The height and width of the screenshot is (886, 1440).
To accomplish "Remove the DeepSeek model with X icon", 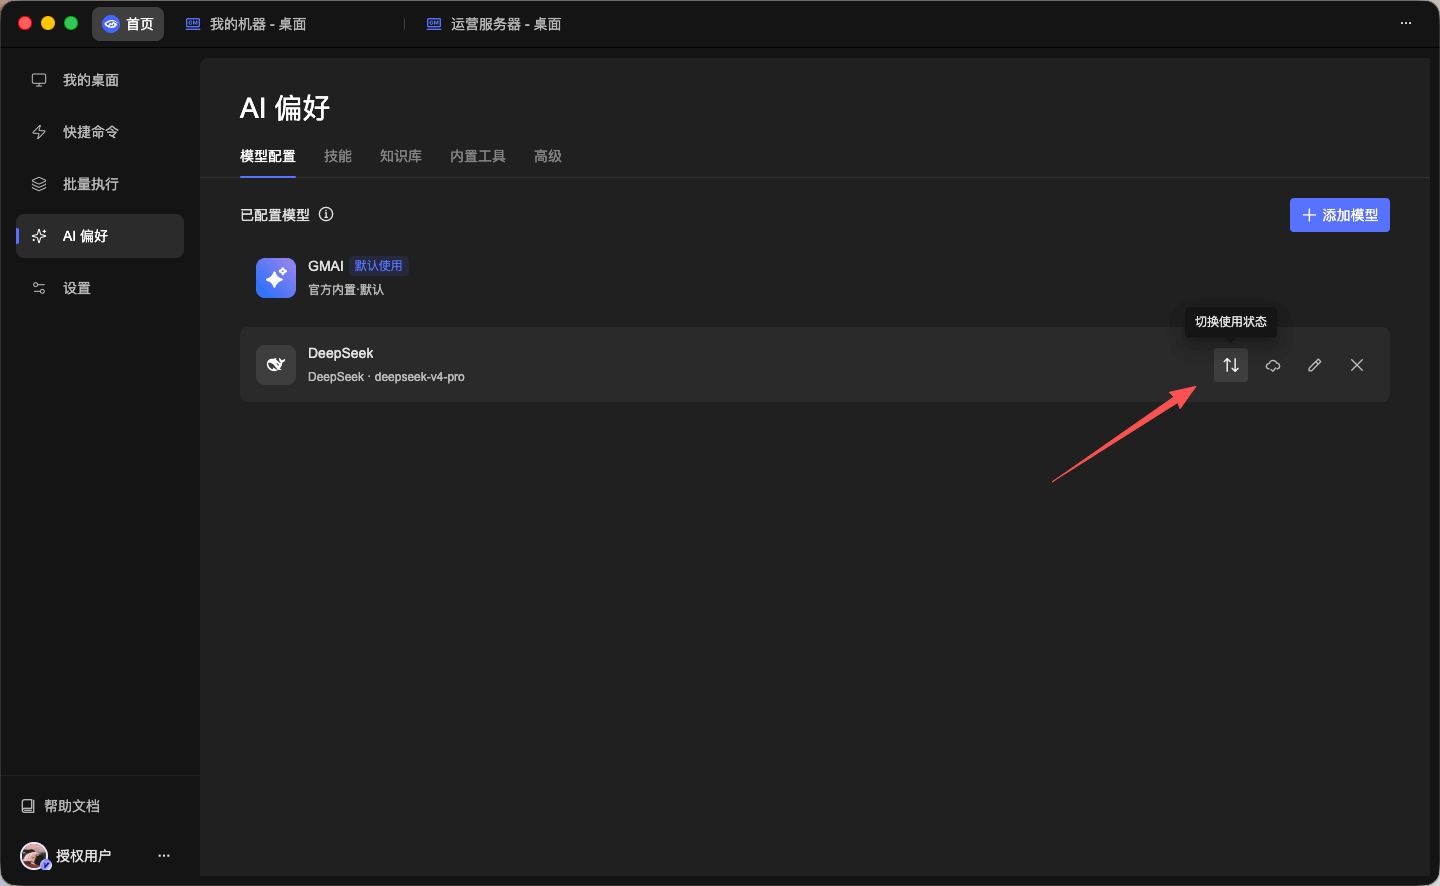I will pyautogui.click(x=1357, y=365).
